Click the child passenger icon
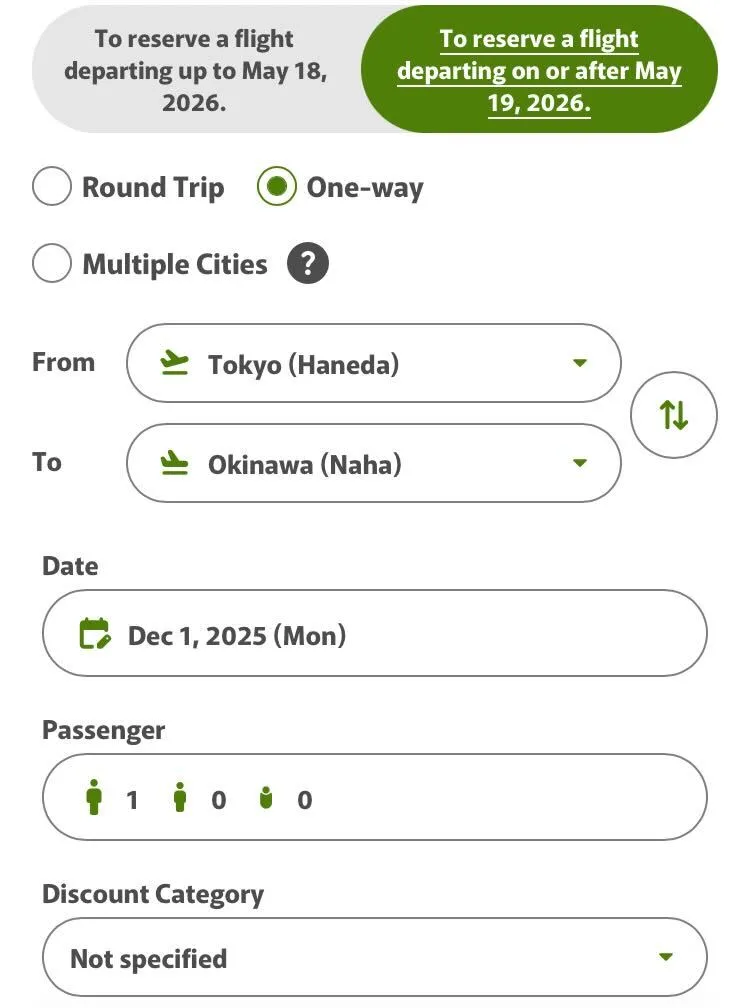750x1008 pixels. [180, 799]
